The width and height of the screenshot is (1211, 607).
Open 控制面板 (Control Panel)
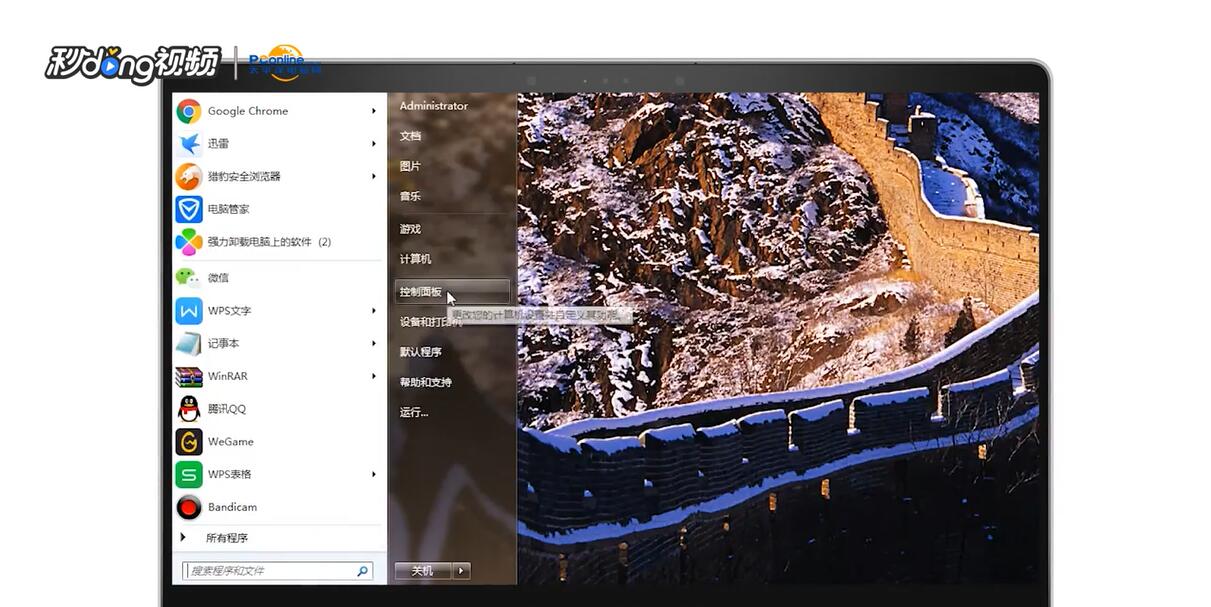click(452, 292)
